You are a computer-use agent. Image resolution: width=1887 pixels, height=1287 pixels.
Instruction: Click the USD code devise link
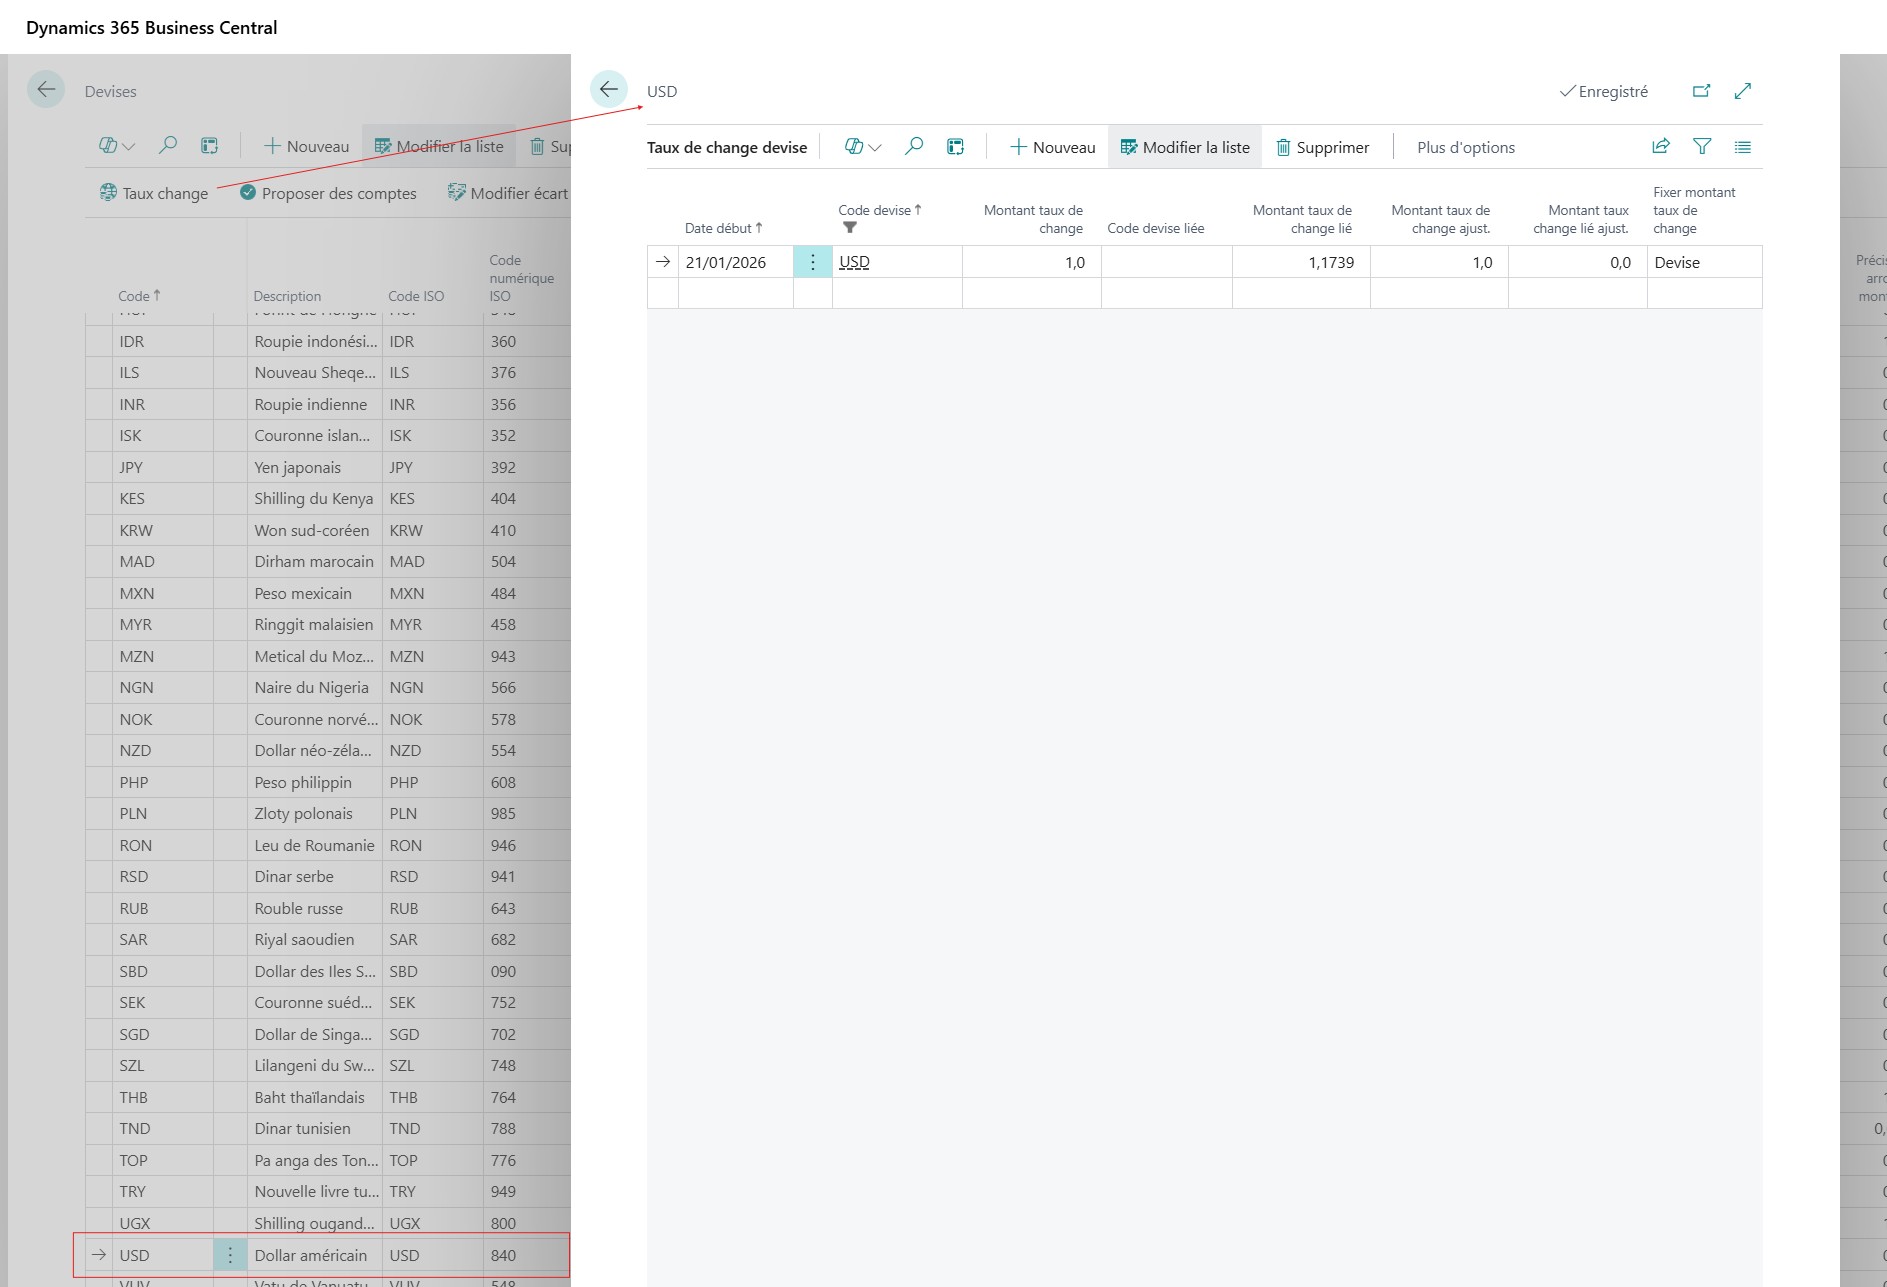854,262
